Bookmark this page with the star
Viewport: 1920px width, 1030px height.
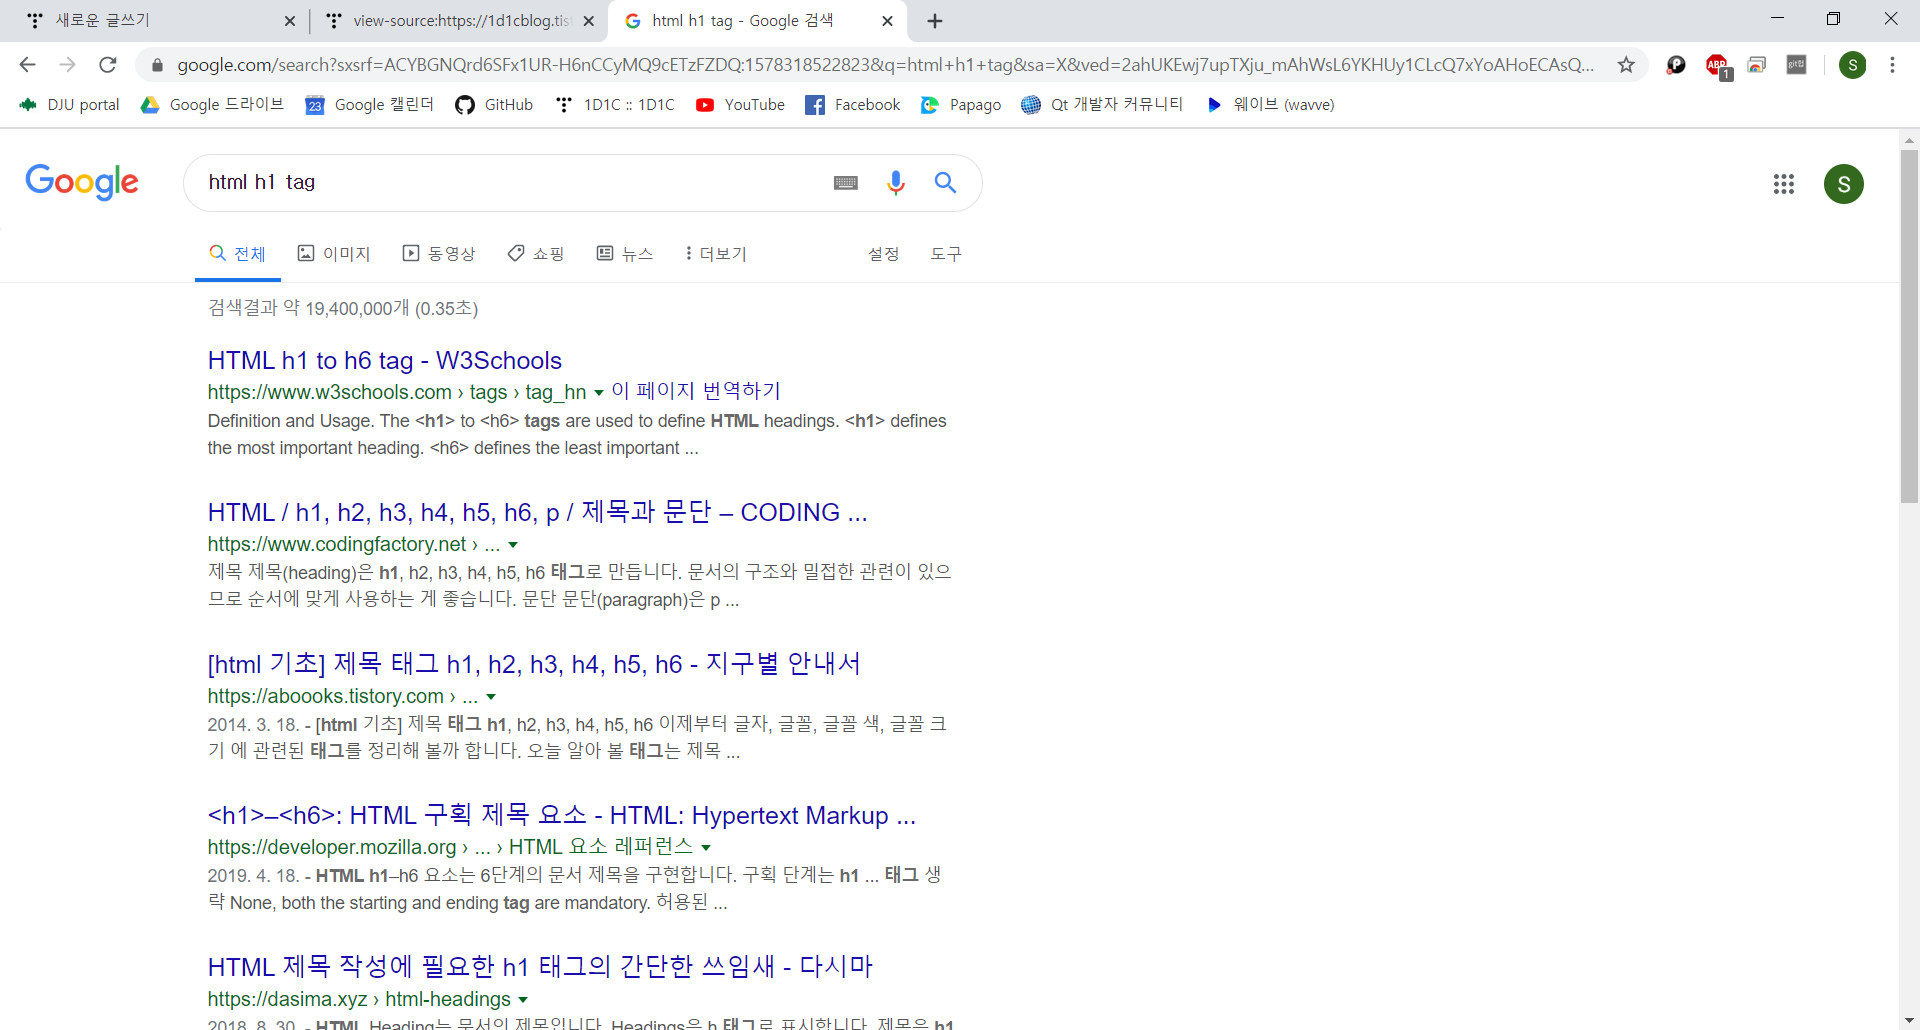click(1626, 65)
